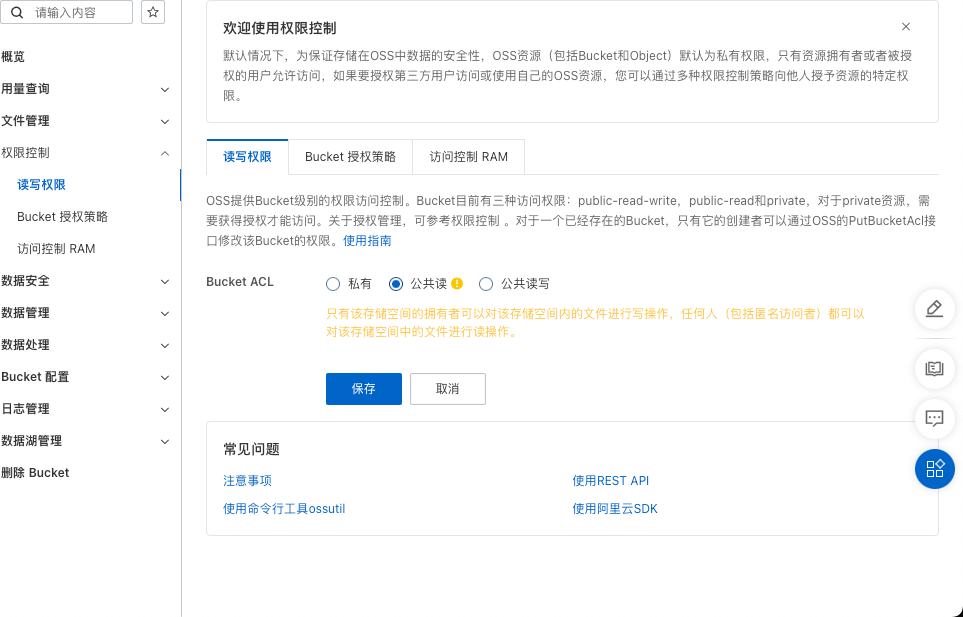Viewport: 963px width, 617px height.
Task: Click the 数据安全 sidebar label
Action: click(x=25, y=281)
